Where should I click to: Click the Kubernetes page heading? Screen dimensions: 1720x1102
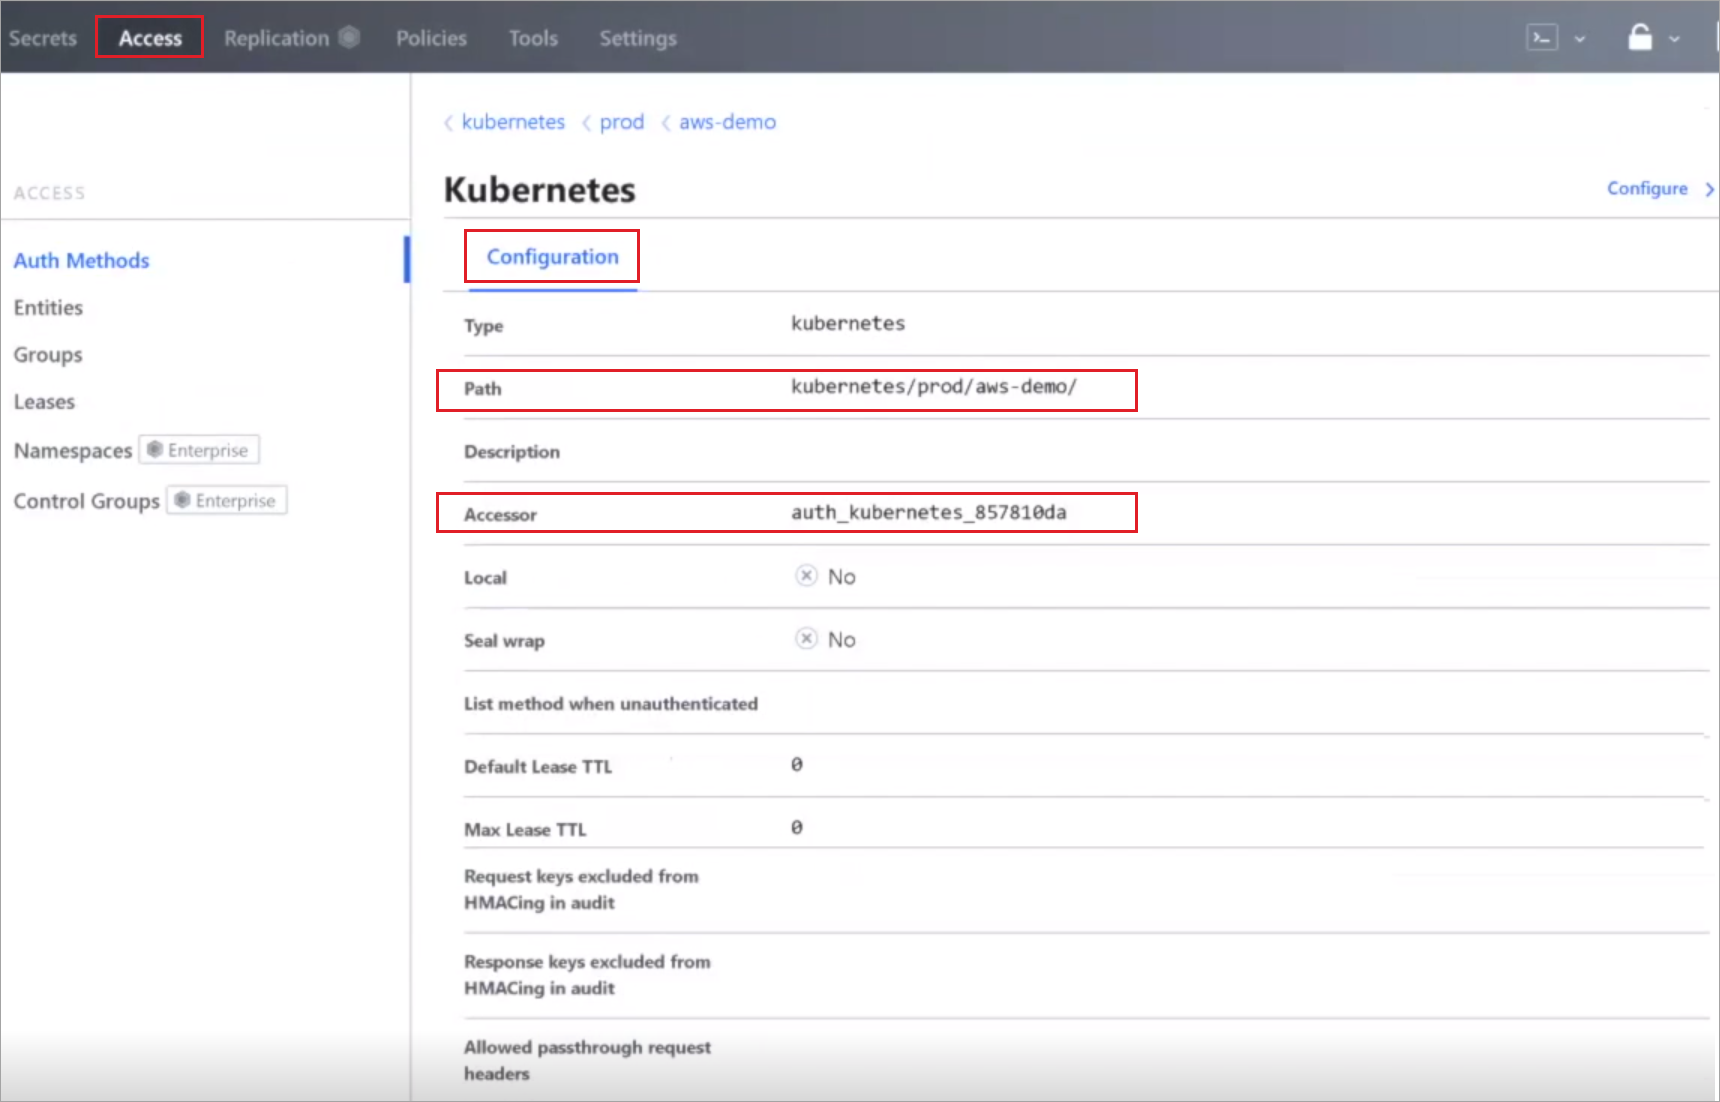pyautogui.click(x=539, y=189)
